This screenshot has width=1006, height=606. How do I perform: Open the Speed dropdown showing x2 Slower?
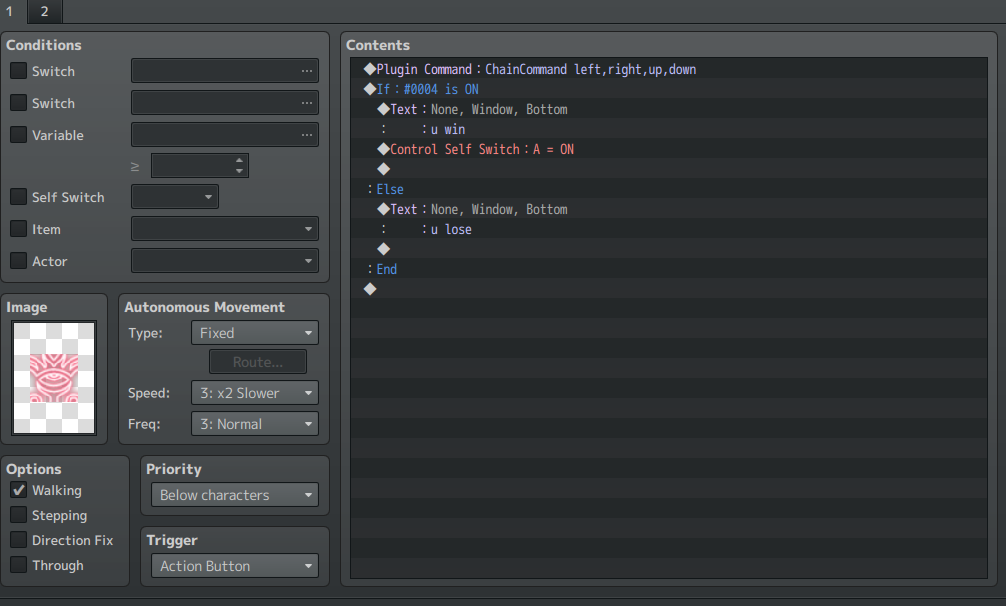click(255, 393)
